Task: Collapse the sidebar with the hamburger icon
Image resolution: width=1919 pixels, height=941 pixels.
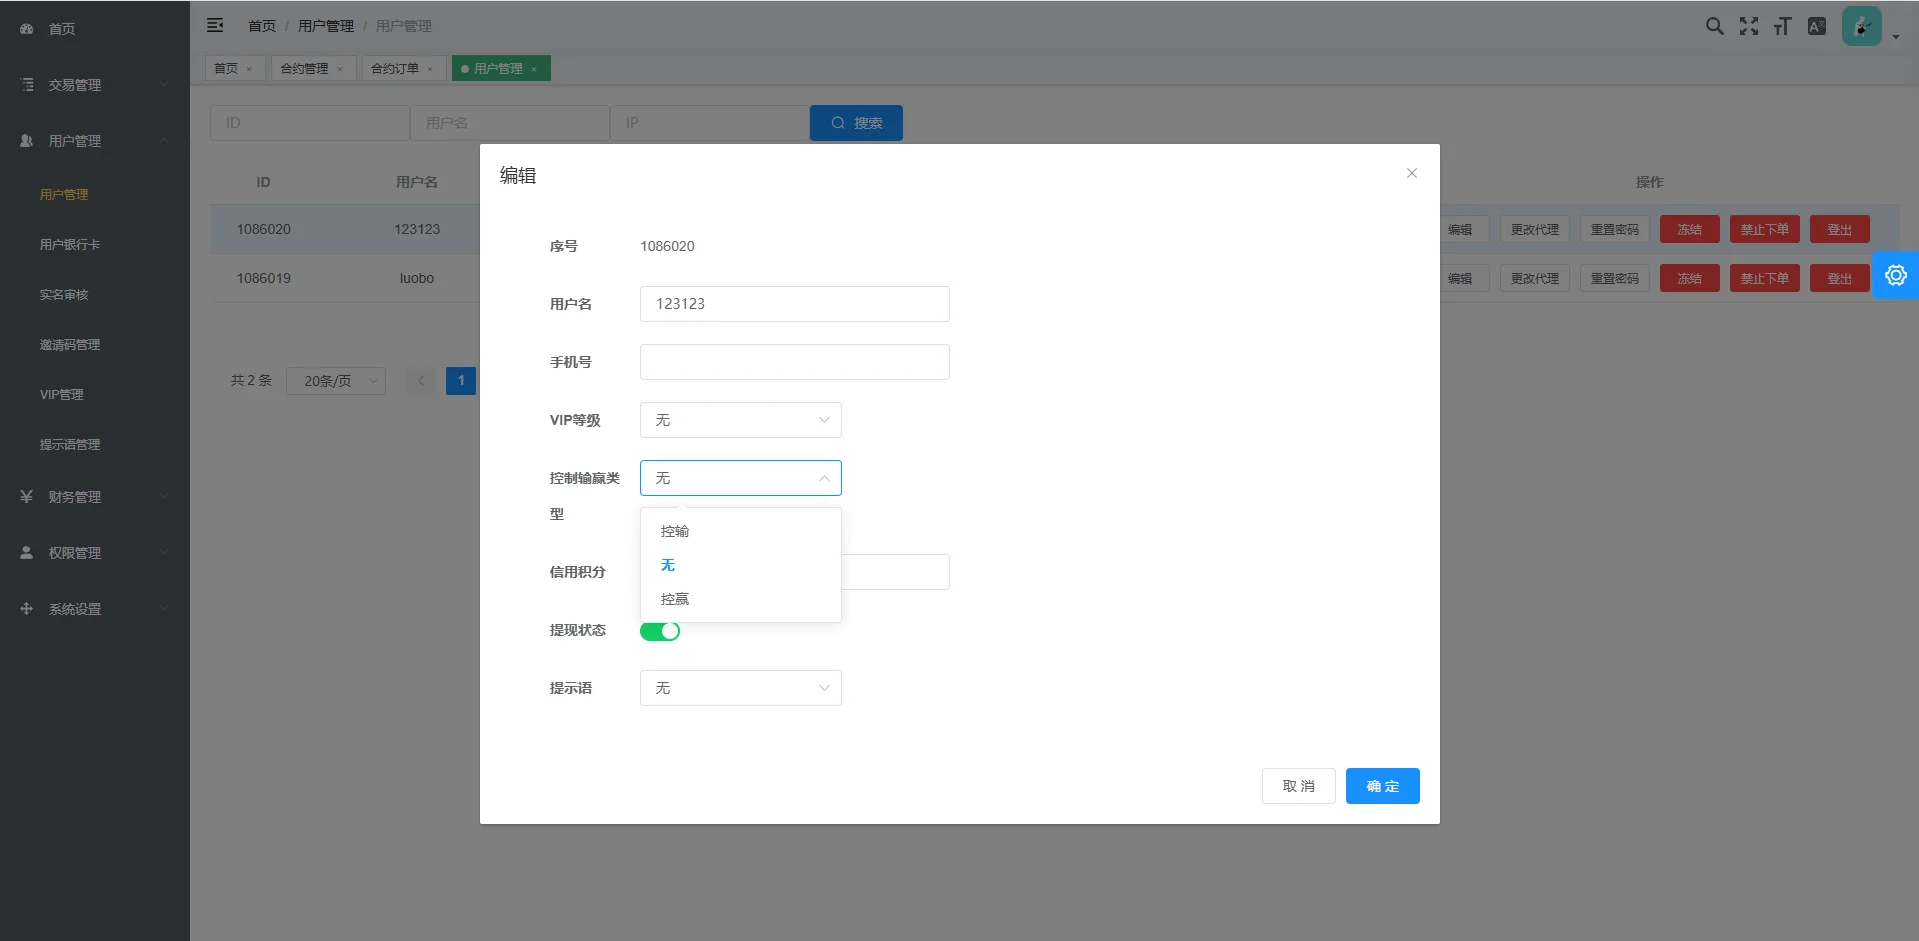Action: tap(215, 25)
